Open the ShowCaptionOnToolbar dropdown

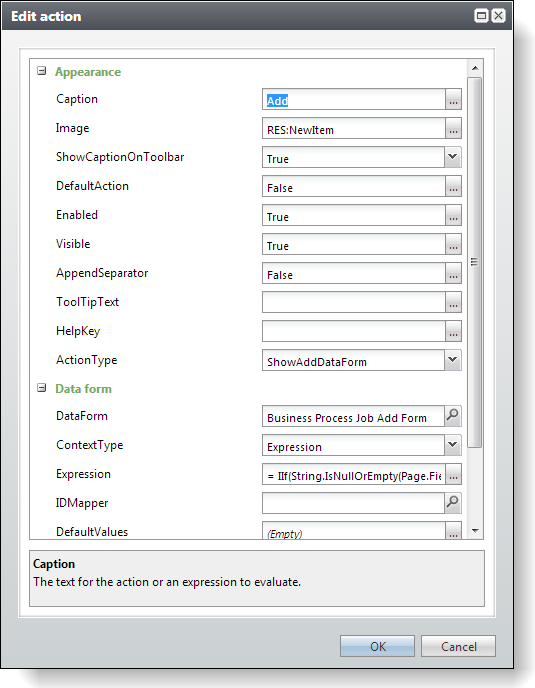pos(452,157)
